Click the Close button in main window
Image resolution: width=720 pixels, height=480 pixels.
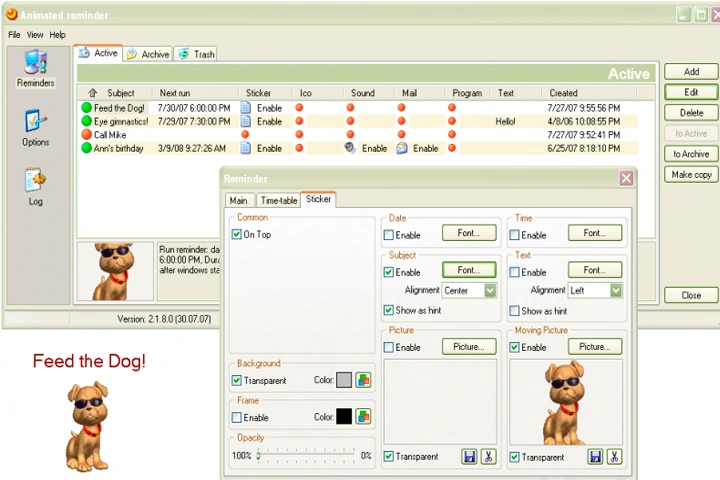691,295
